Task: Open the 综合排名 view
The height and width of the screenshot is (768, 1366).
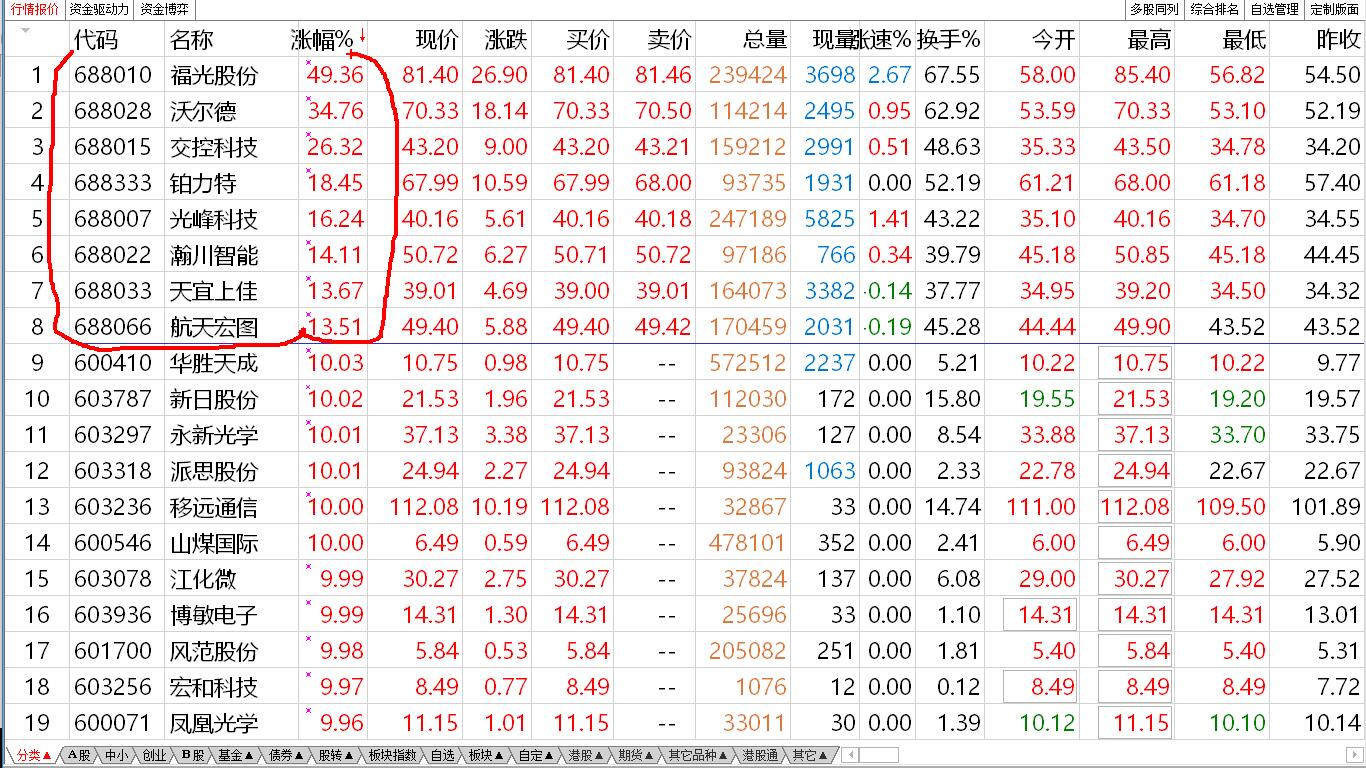Action: (x=1214, y=9)
